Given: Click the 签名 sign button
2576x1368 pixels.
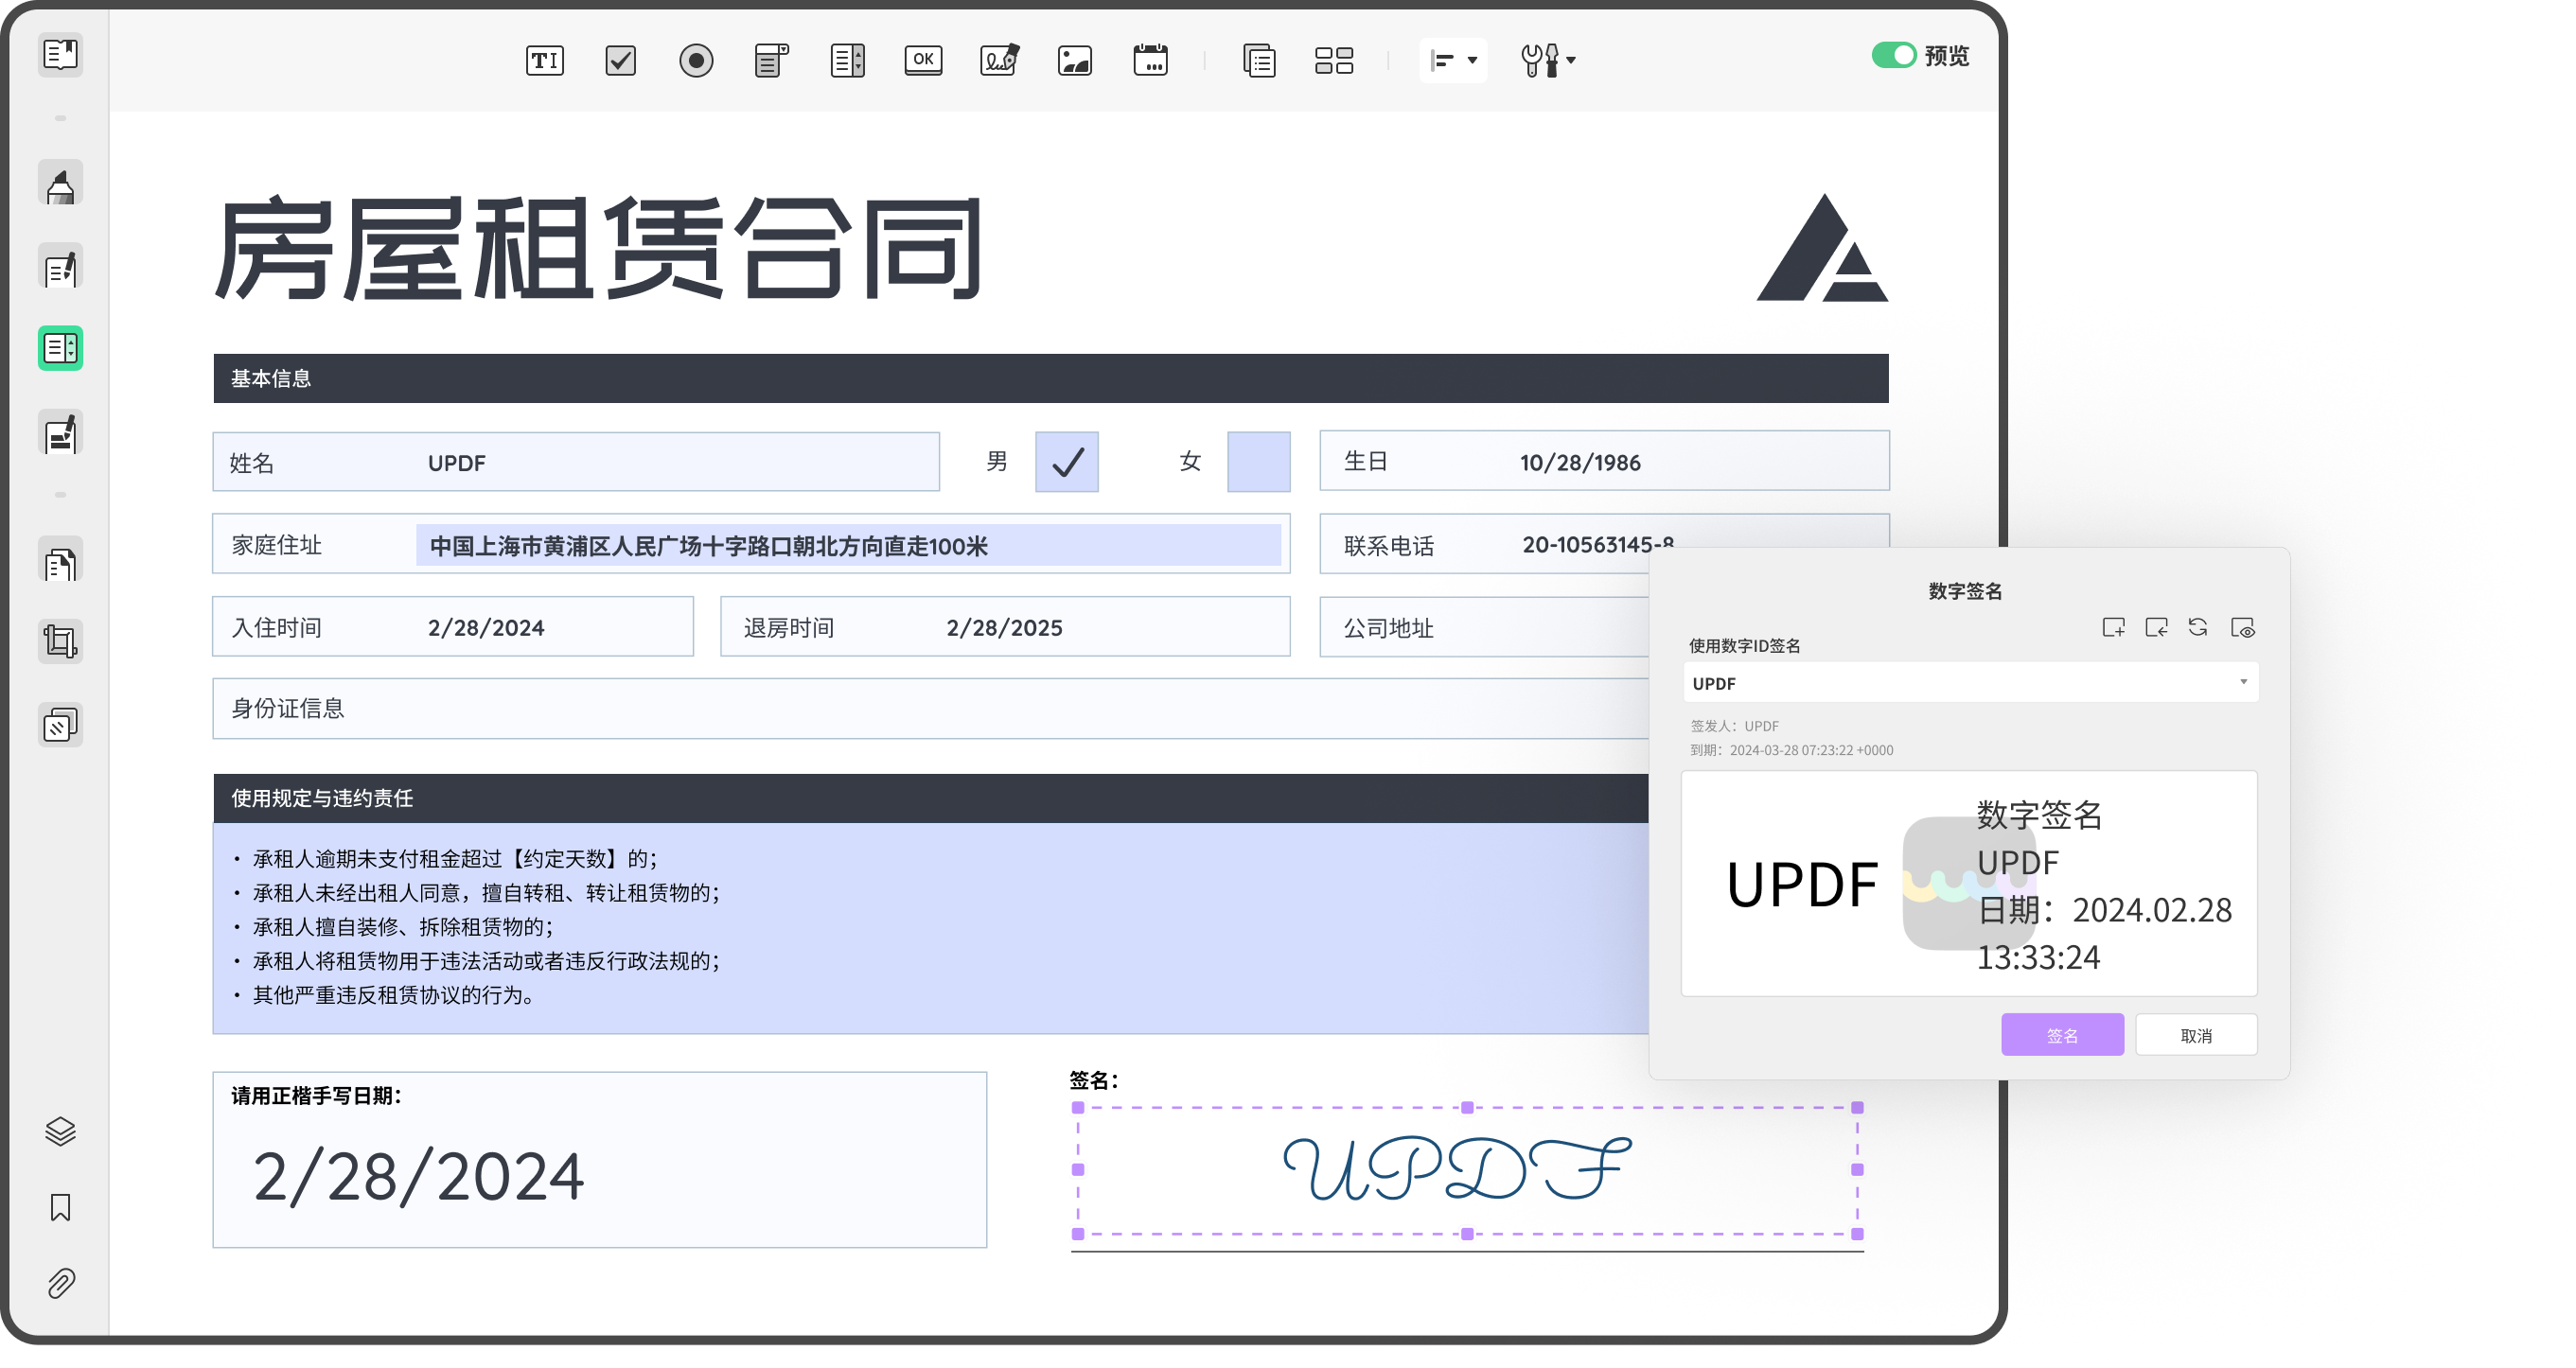Looking at the screenshot, I should [2062, 1035].
